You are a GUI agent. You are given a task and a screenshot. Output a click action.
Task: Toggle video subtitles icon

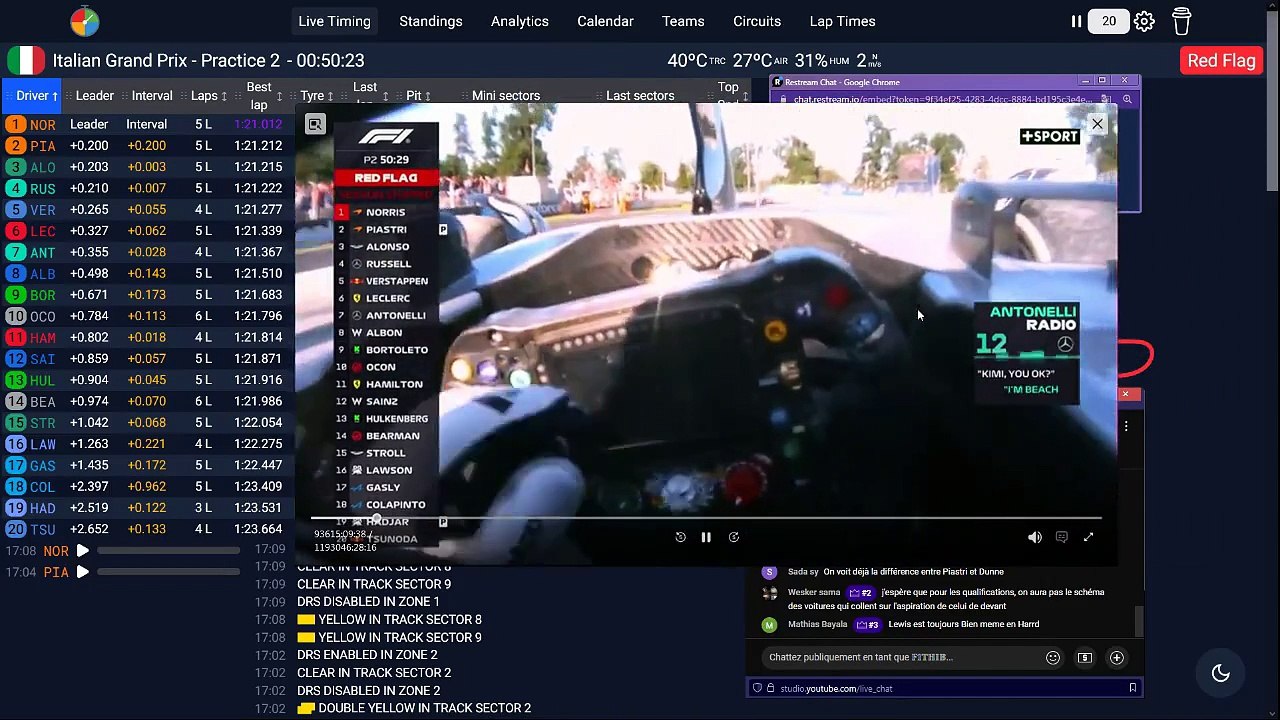(1062, 537)
